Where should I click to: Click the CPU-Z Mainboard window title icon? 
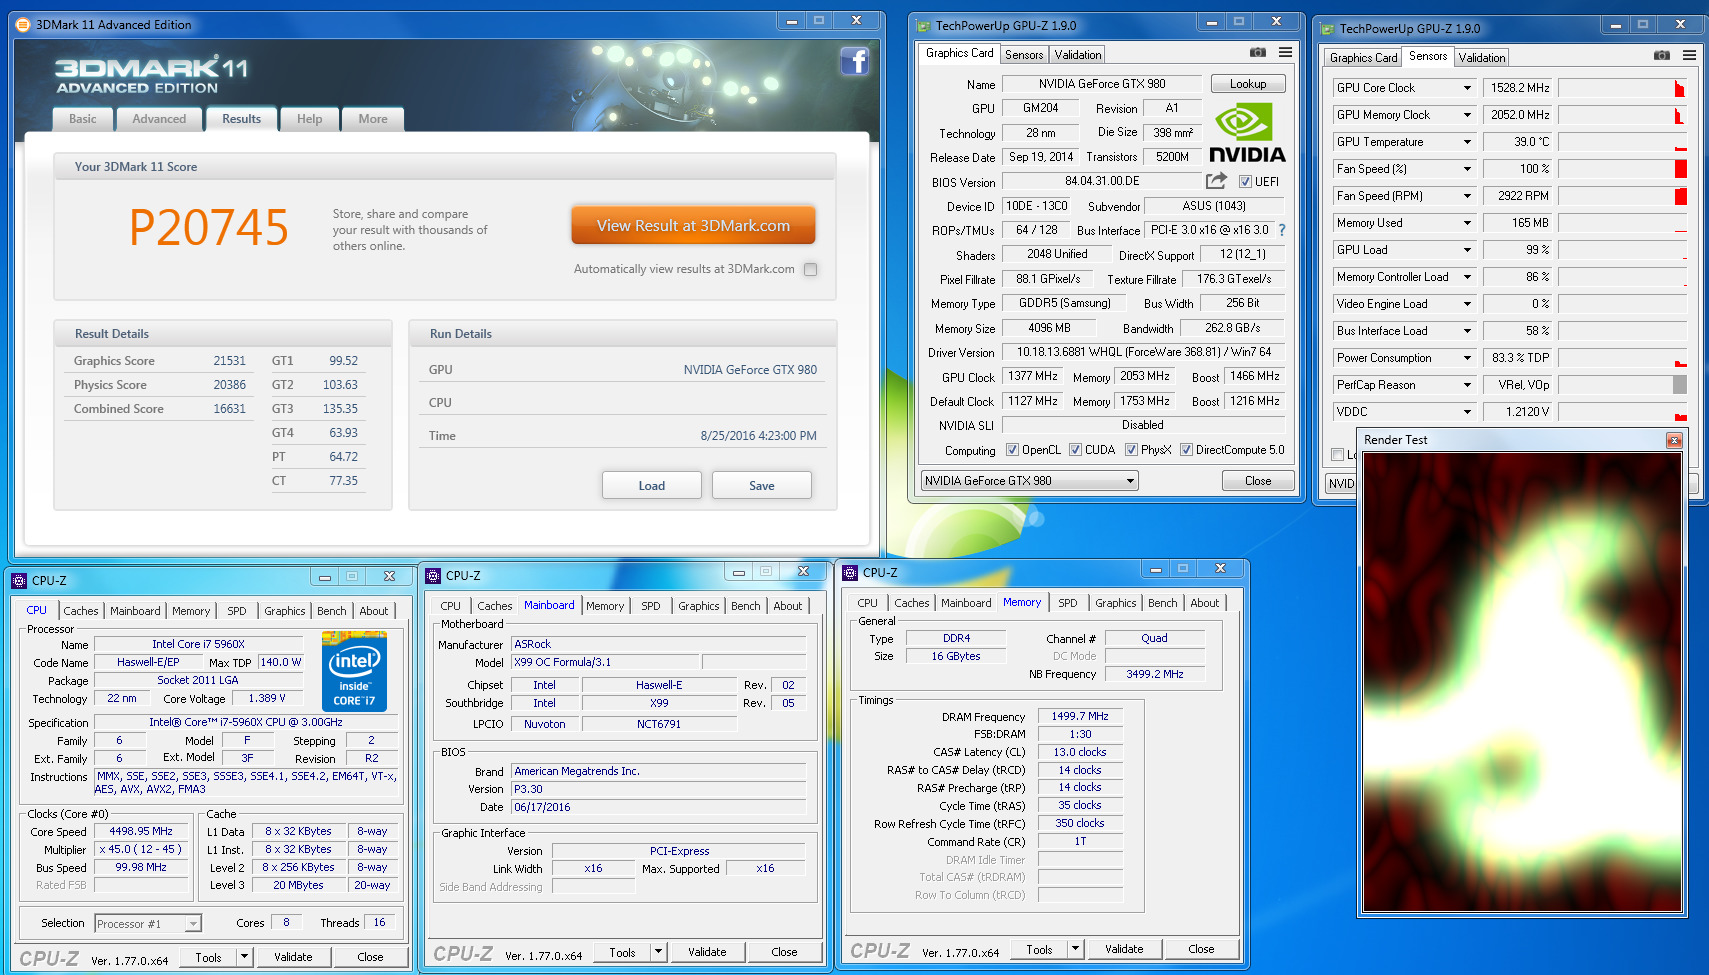click(x=433, y=575)
